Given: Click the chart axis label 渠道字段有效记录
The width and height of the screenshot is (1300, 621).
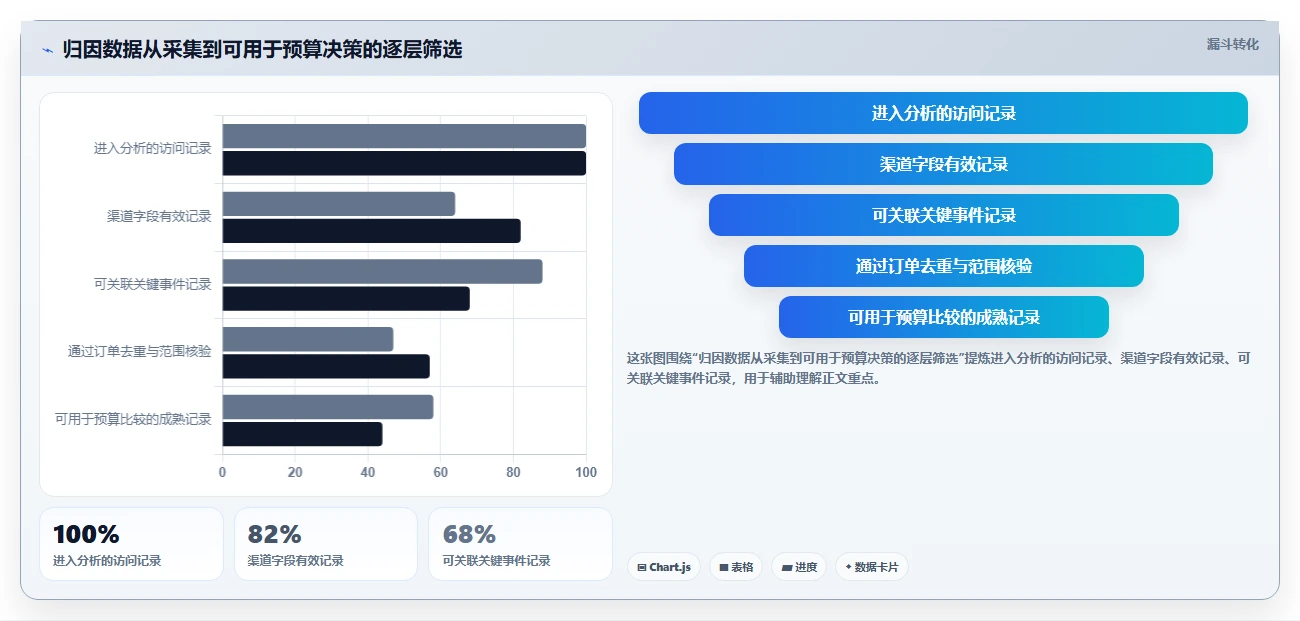Looking at the screenshot, I should [x=160, y=216].
